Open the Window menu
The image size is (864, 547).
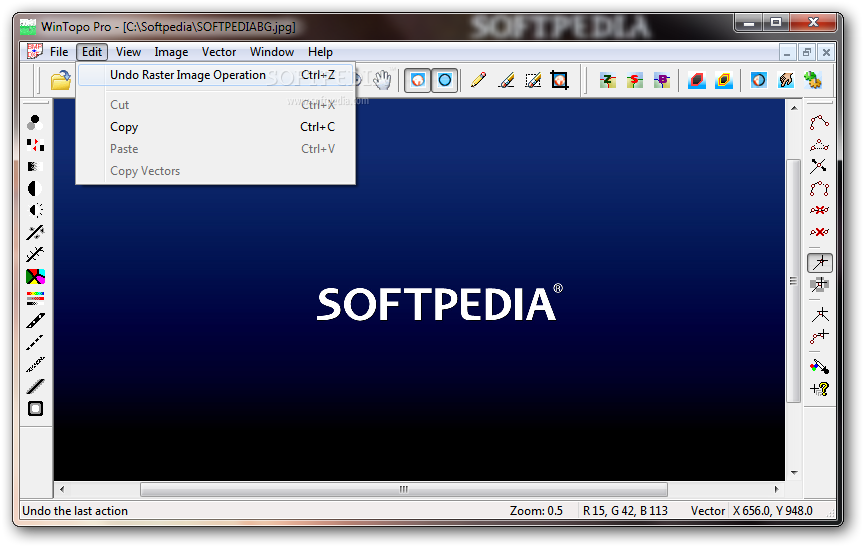click(272, 52)
